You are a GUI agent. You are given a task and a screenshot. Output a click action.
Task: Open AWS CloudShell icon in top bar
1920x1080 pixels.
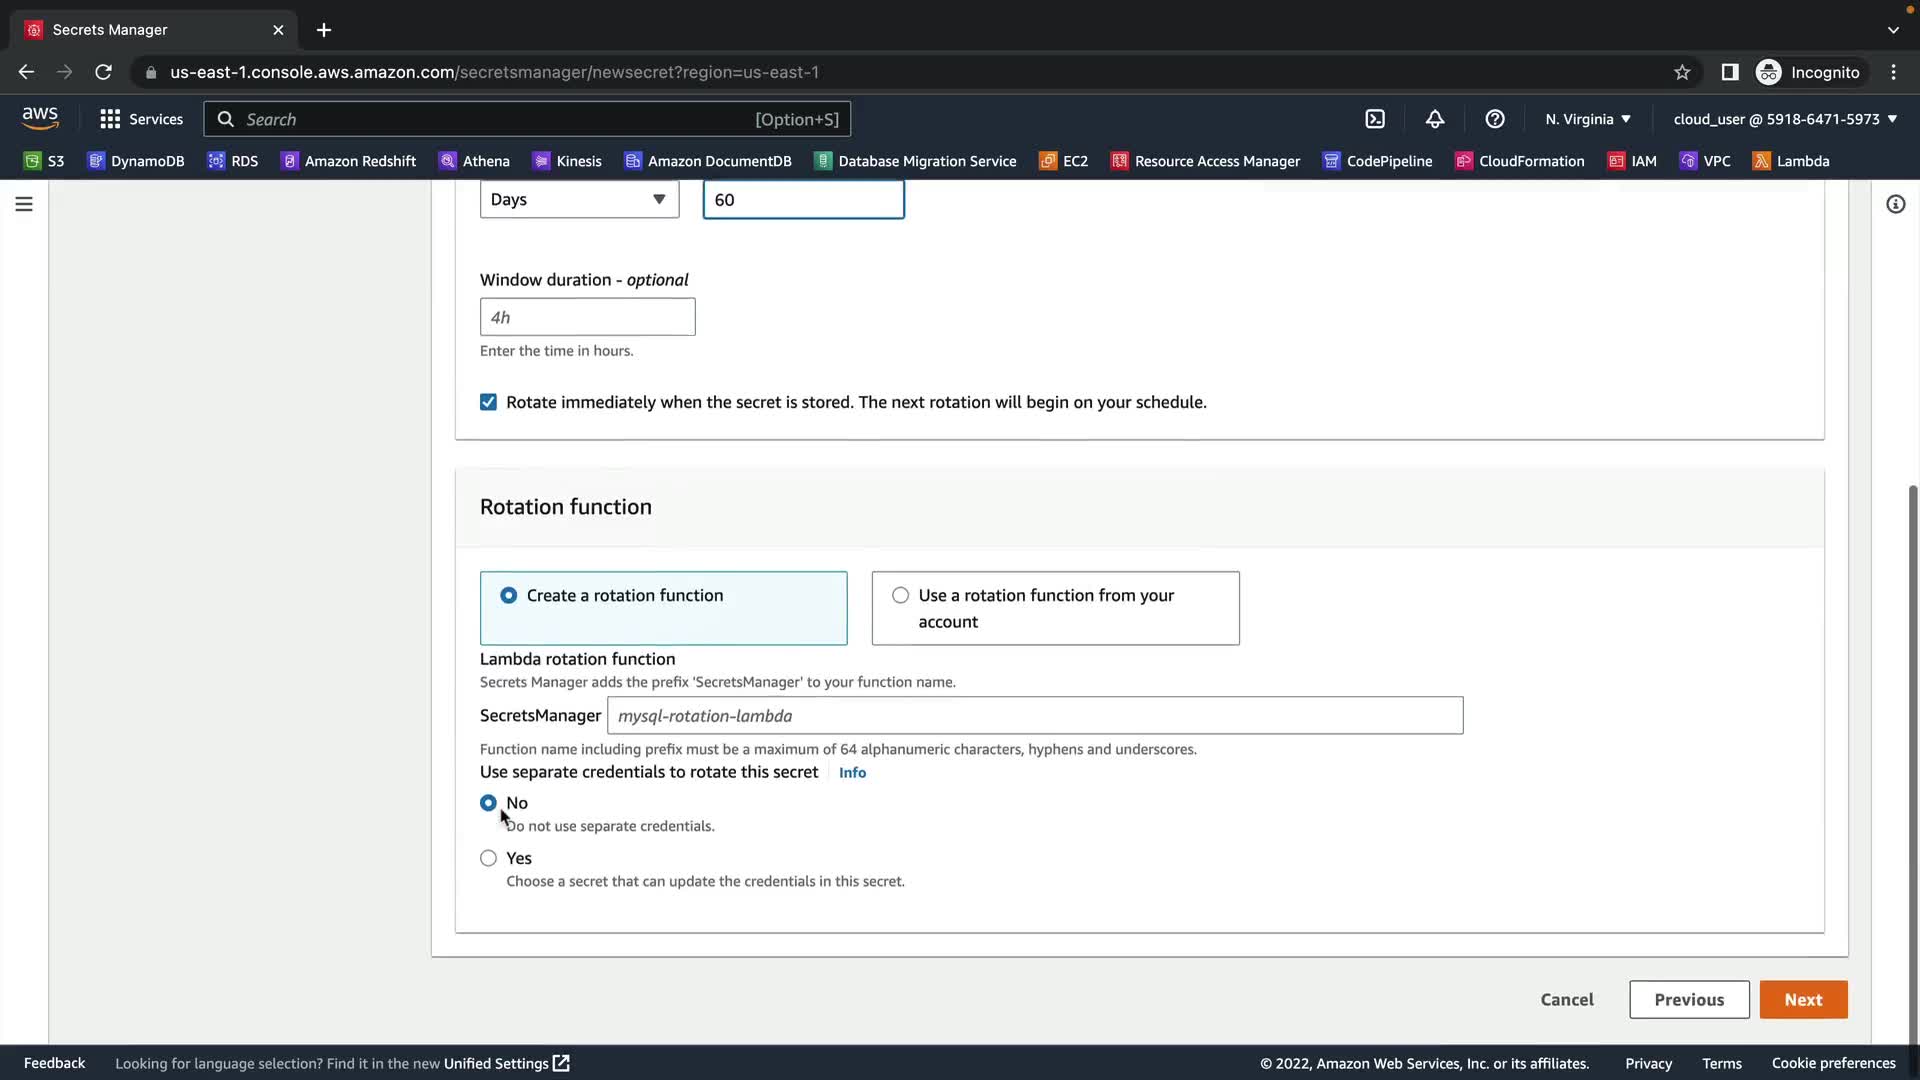[x=1375, y=119]
